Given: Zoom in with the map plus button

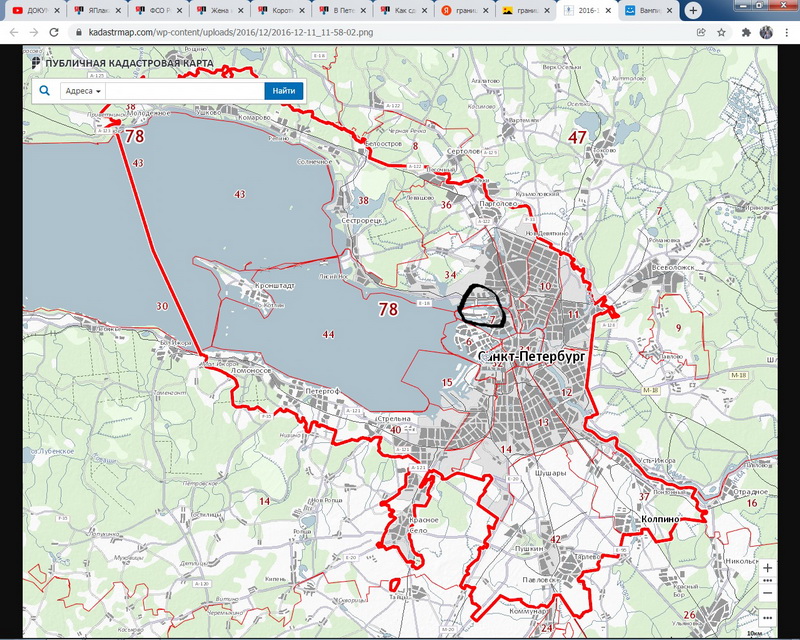Looking at the screenshot, I should tap(767, 568).
